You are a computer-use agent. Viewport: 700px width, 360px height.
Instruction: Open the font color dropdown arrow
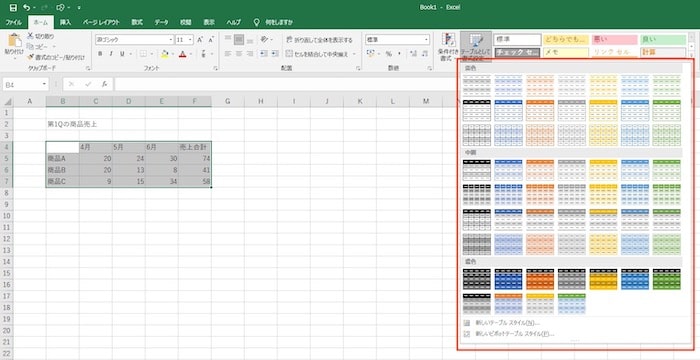pos(191,54)
